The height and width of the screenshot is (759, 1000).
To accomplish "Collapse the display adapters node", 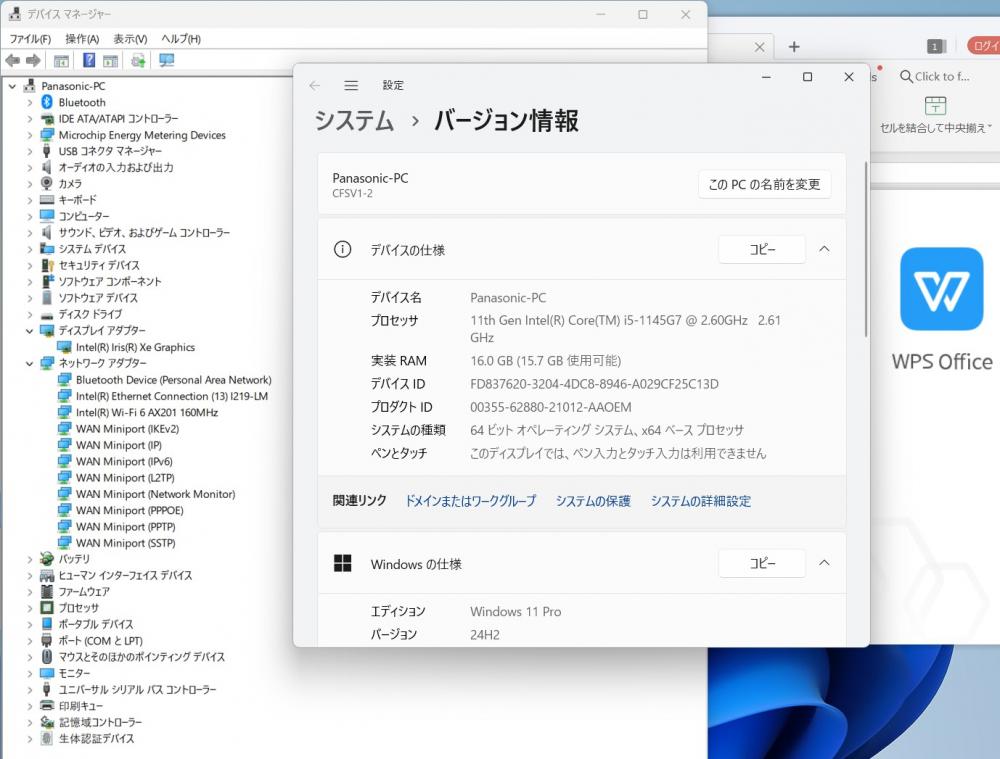I will [29, 330].
